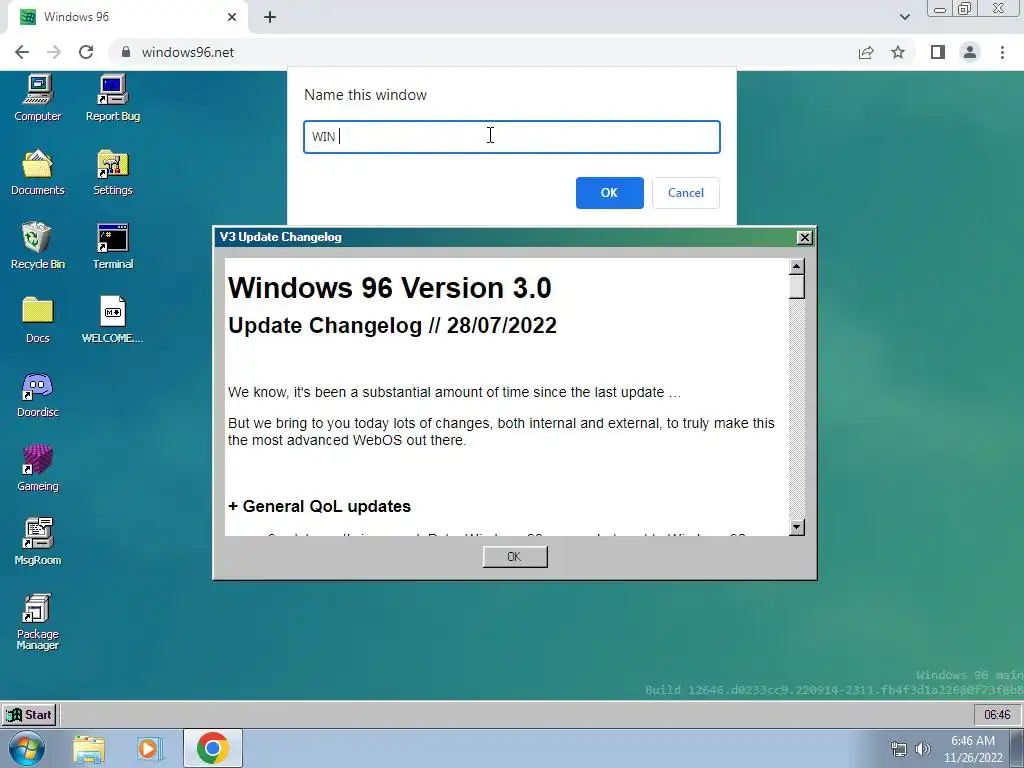Open the network tray icon

coord(899,749)
